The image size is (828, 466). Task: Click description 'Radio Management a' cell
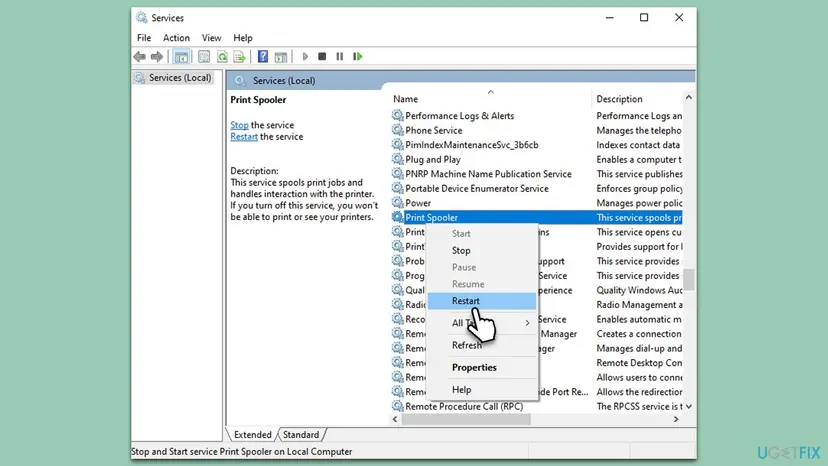click(x=639, y=305)
